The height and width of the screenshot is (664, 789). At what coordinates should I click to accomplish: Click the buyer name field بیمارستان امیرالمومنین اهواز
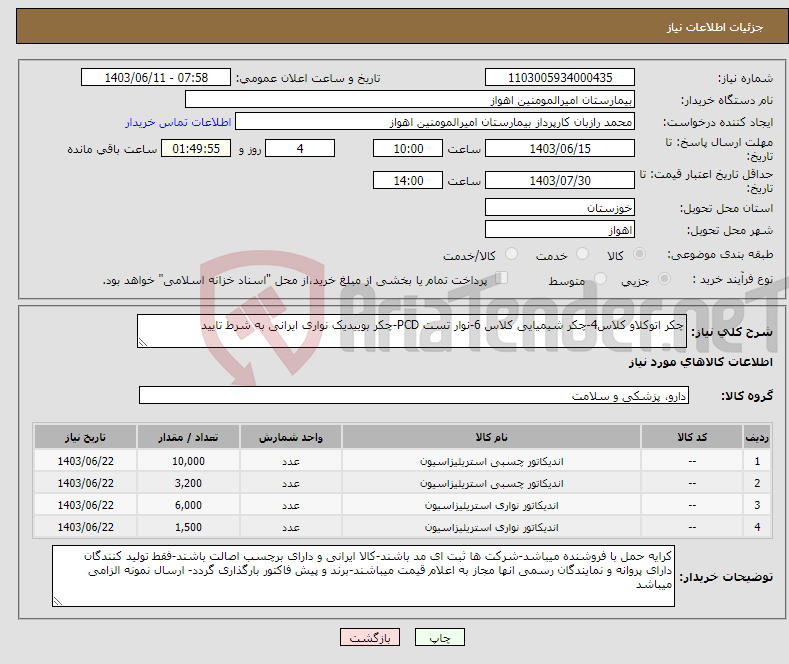point(410,100)
